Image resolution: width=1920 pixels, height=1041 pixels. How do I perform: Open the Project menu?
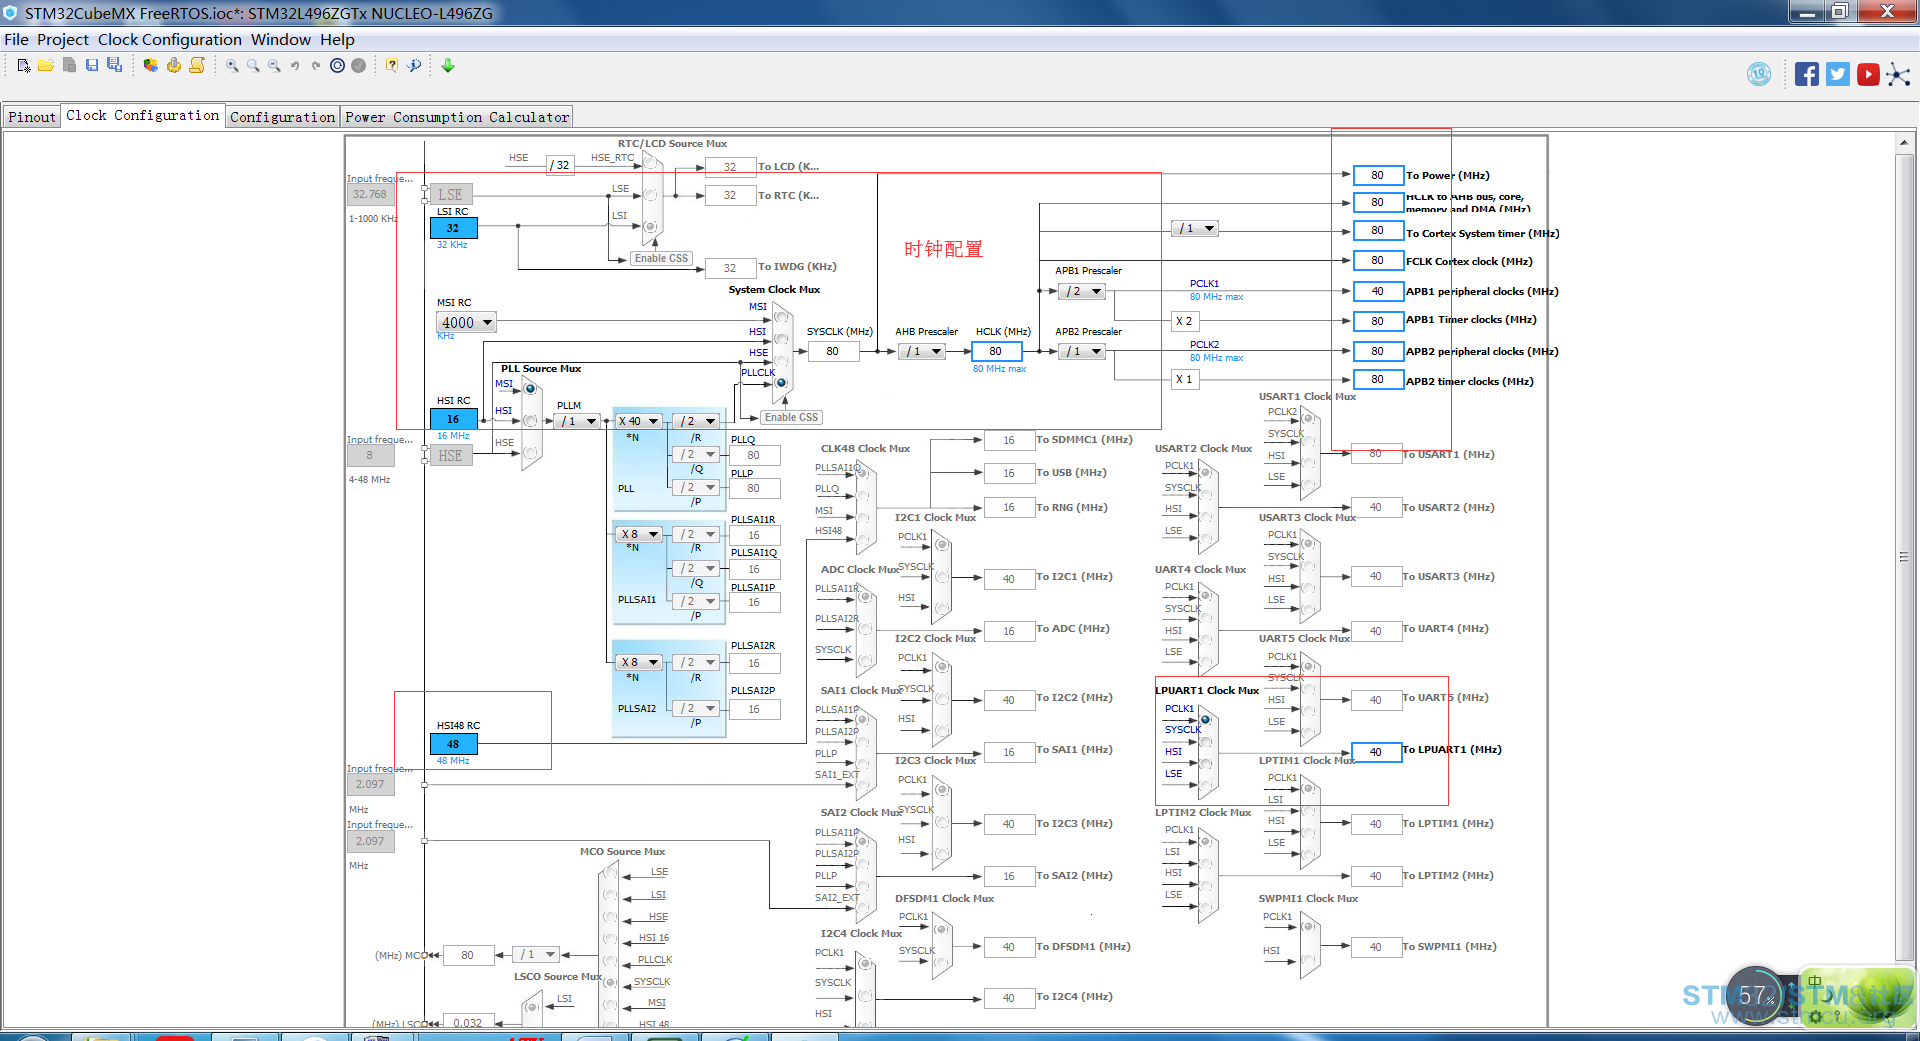pos(63,40)
